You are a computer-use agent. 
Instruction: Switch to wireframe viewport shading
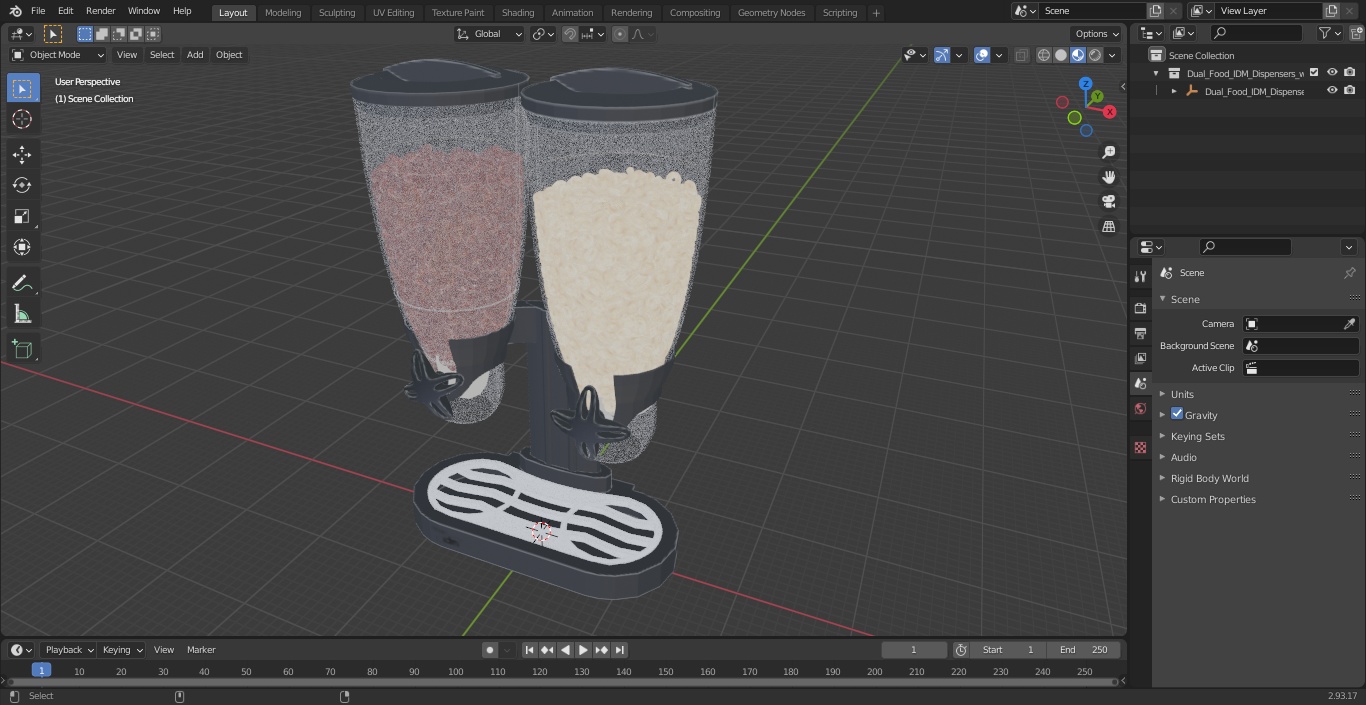coord(1044,55)
